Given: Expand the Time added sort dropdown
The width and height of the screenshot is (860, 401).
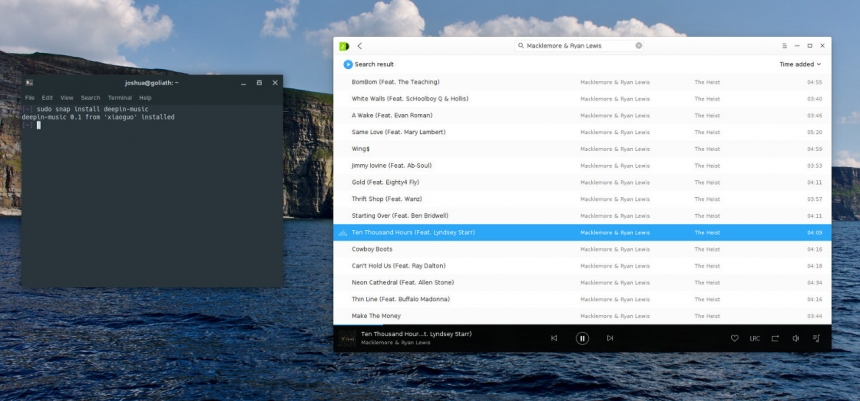Looking at the screenshot, I should 801,64.
